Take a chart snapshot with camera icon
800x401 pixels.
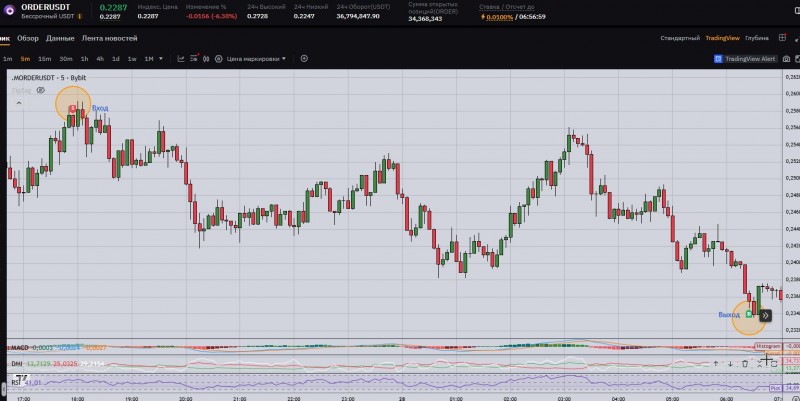click(786, 59)
